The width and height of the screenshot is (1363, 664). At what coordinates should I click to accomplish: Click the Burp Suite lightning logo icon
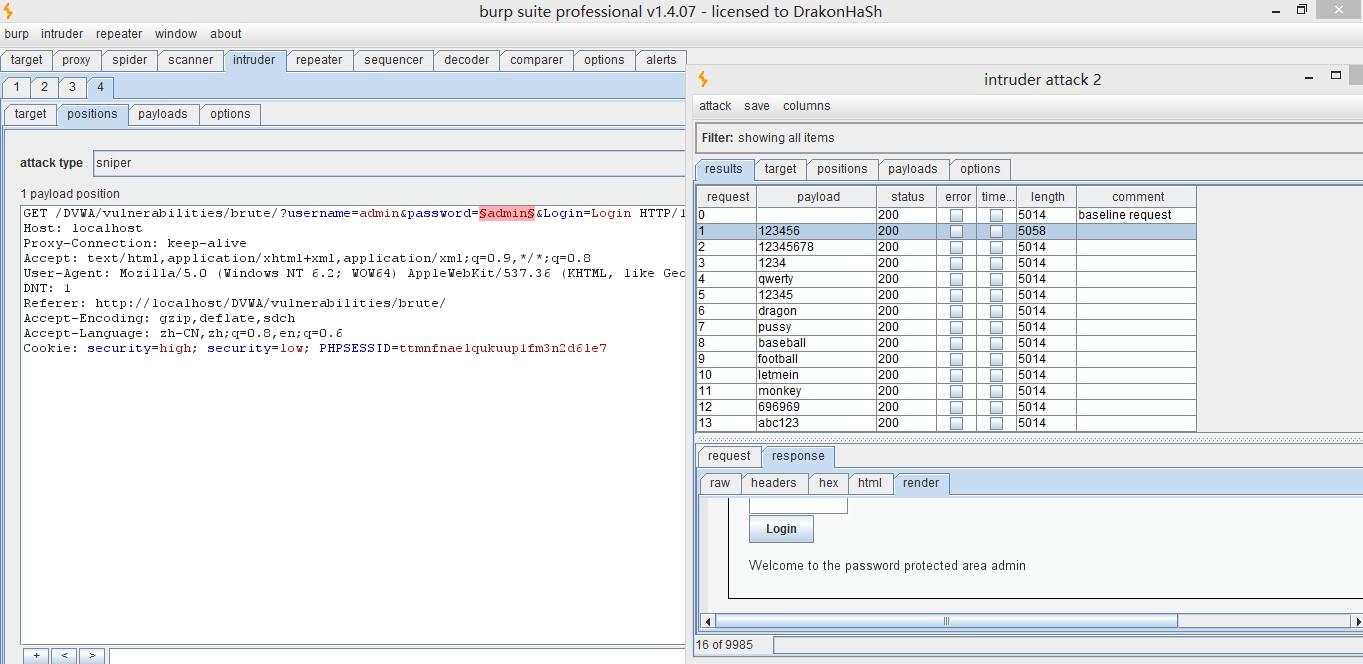pos(9,12)
